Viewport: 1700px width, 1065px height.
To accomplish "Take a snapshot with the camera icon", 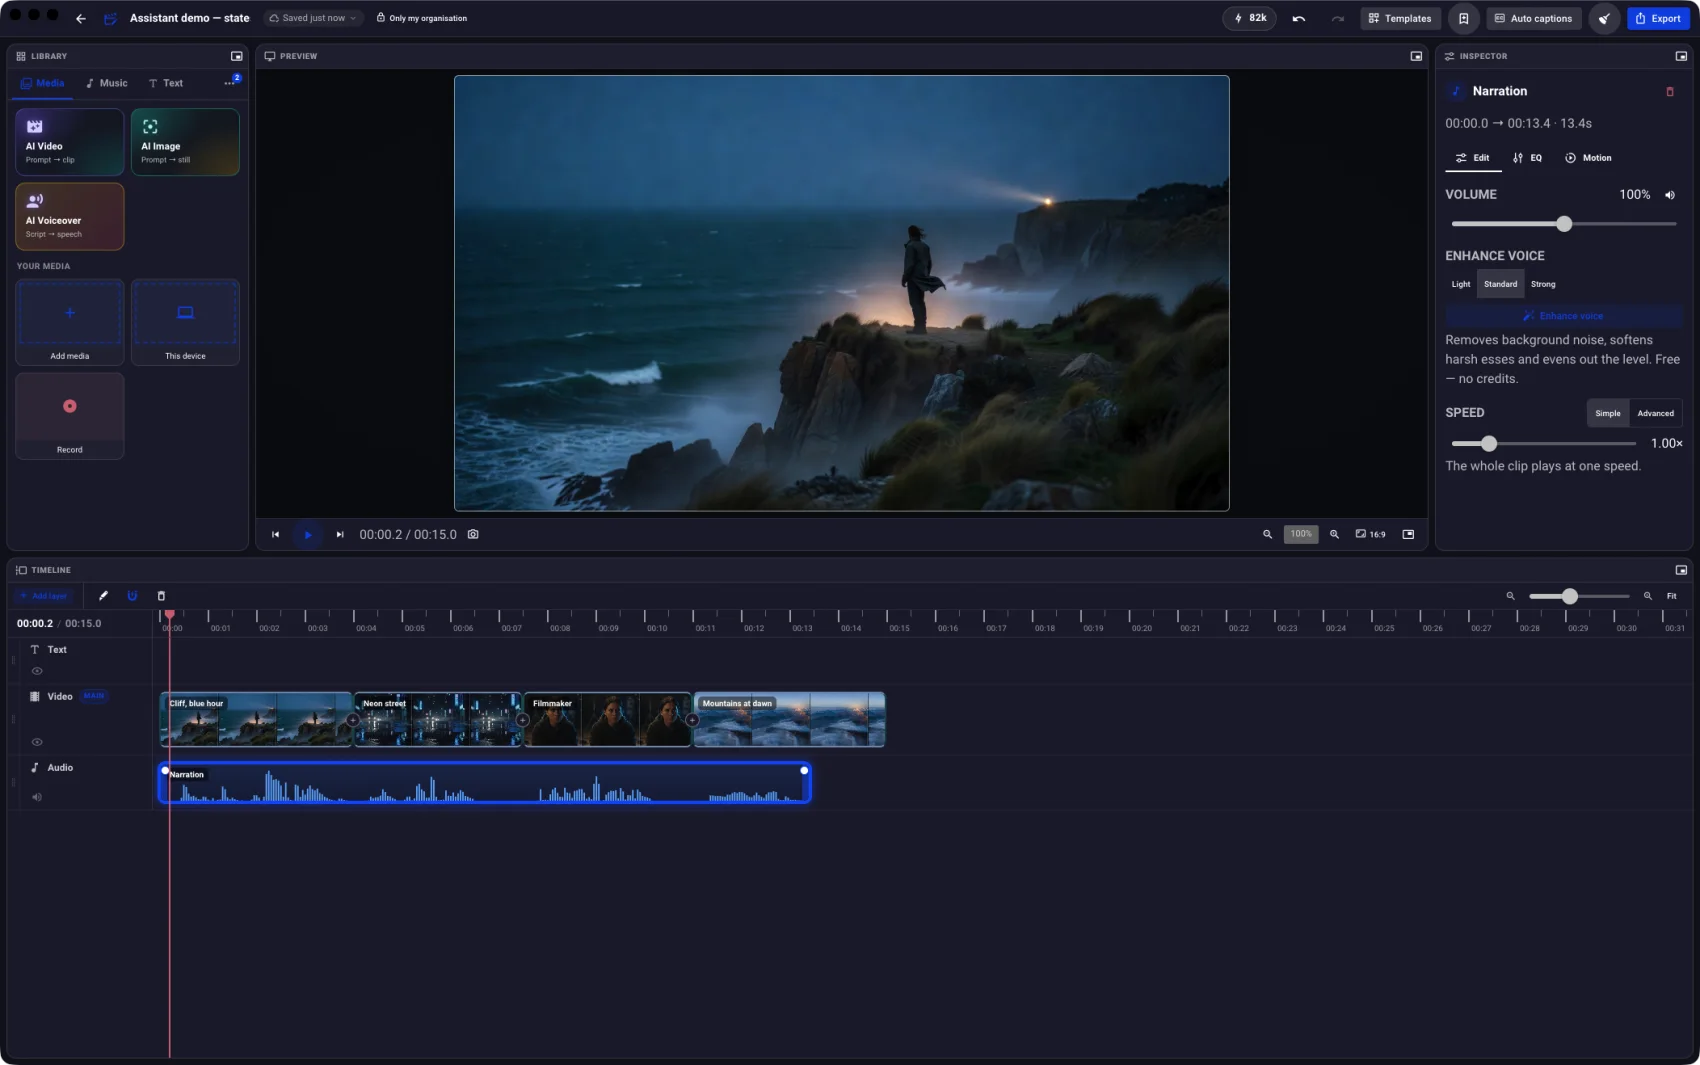I will 473,534.
